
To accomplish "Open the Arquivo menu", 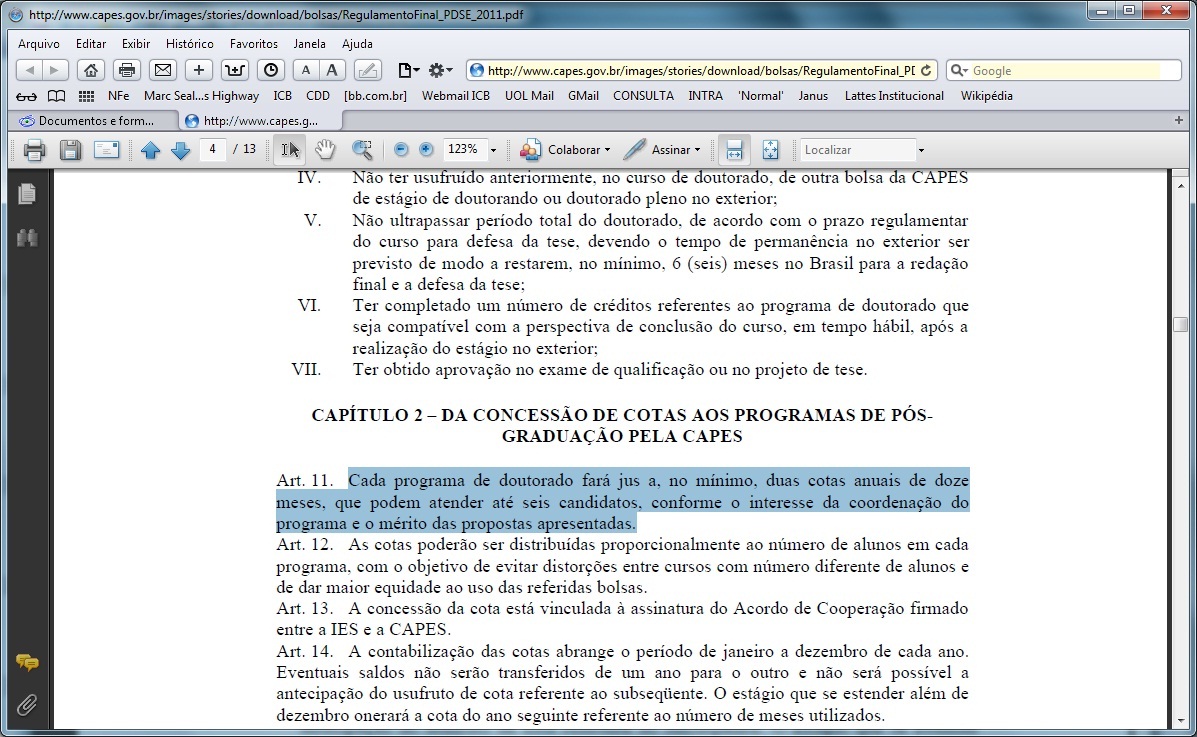I will coord(39,44).
